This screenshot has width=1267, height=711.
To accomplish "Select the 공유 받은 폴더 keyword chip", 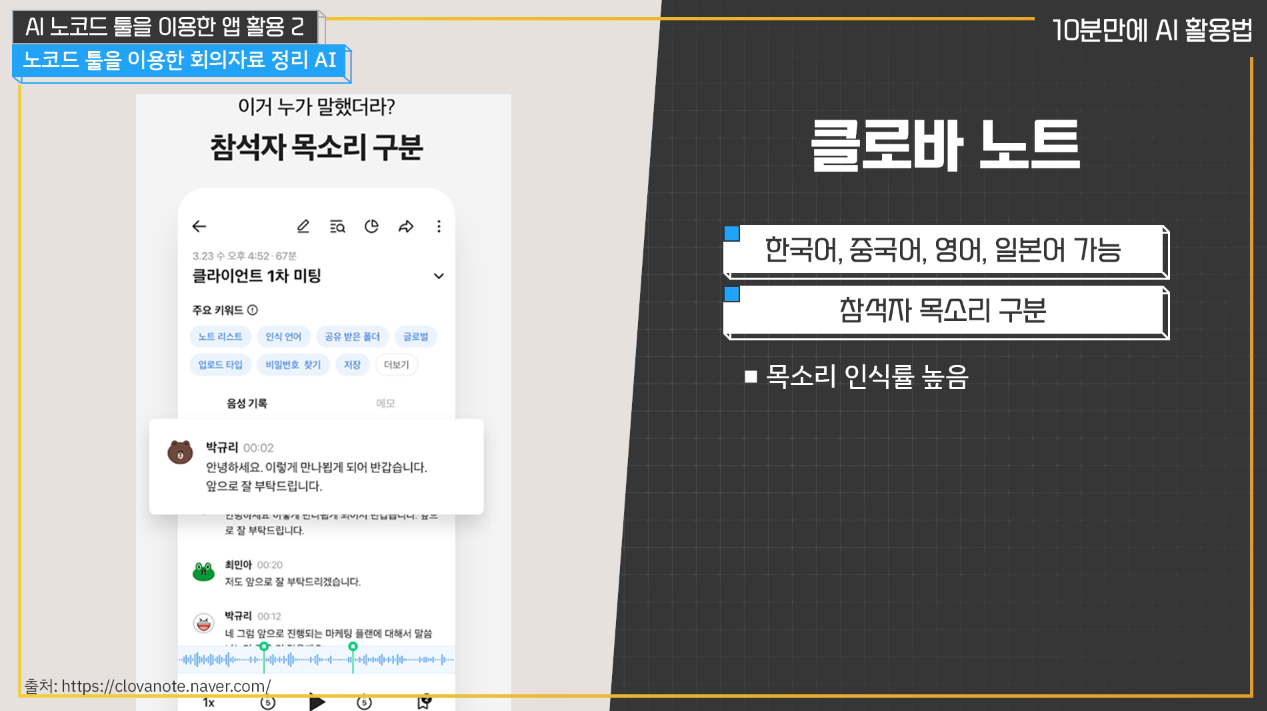I will point(352,337).
